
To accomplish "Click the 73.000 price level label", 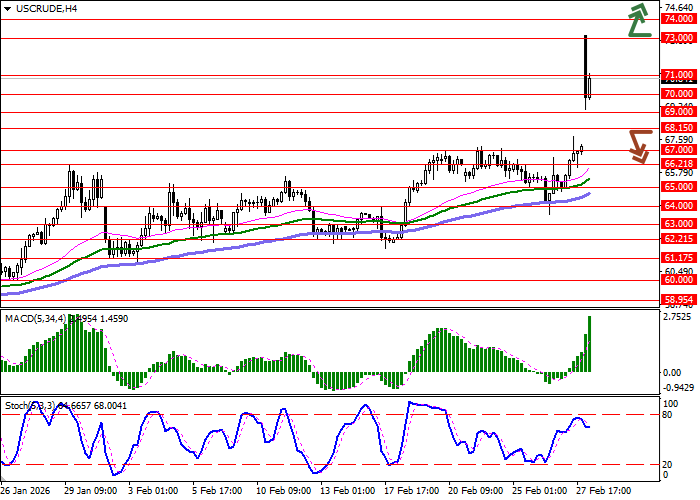I will (678, 38).
